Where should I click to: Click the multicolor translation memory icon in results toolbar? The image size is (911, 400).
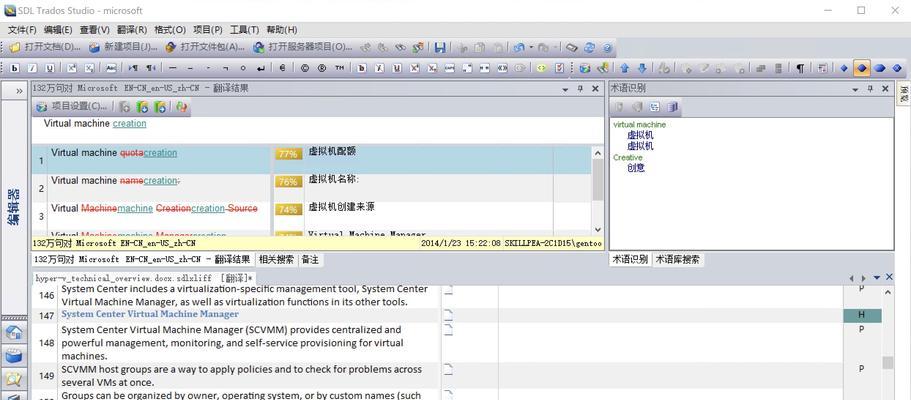182,106
